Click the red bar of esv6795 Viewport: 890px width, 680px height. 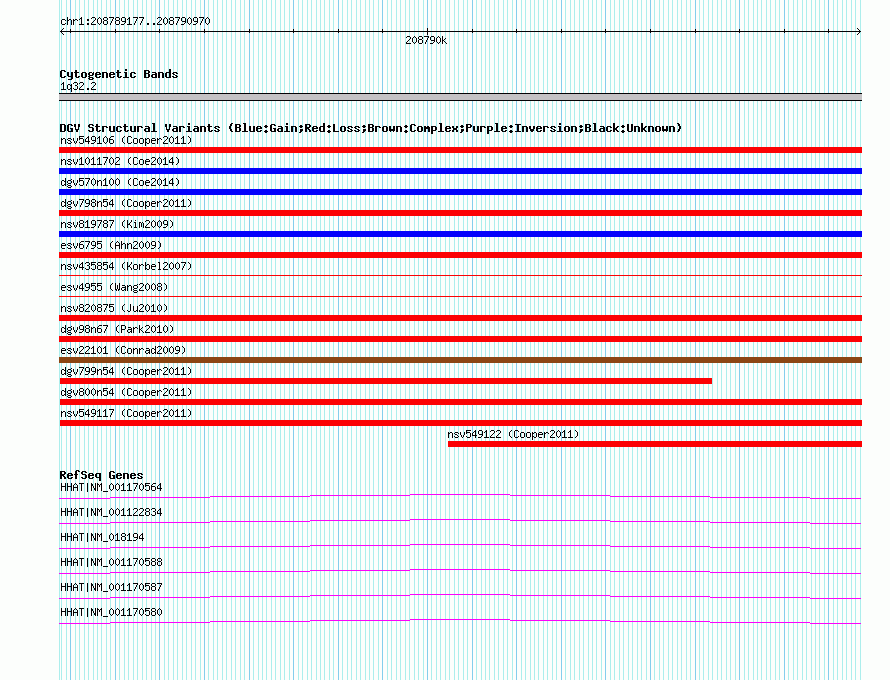click(x=460, y=255)
